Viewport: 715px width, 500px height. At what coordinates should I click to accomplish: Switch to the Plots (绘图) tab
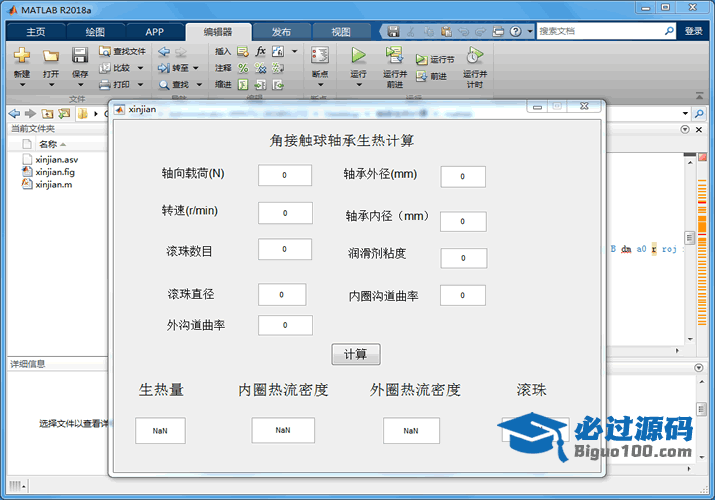[95, 32]
